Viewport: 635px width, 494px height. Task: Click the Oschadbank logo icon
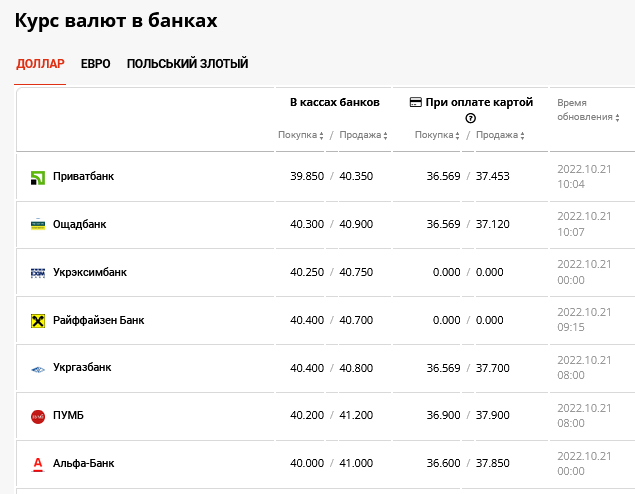[38, 225]
